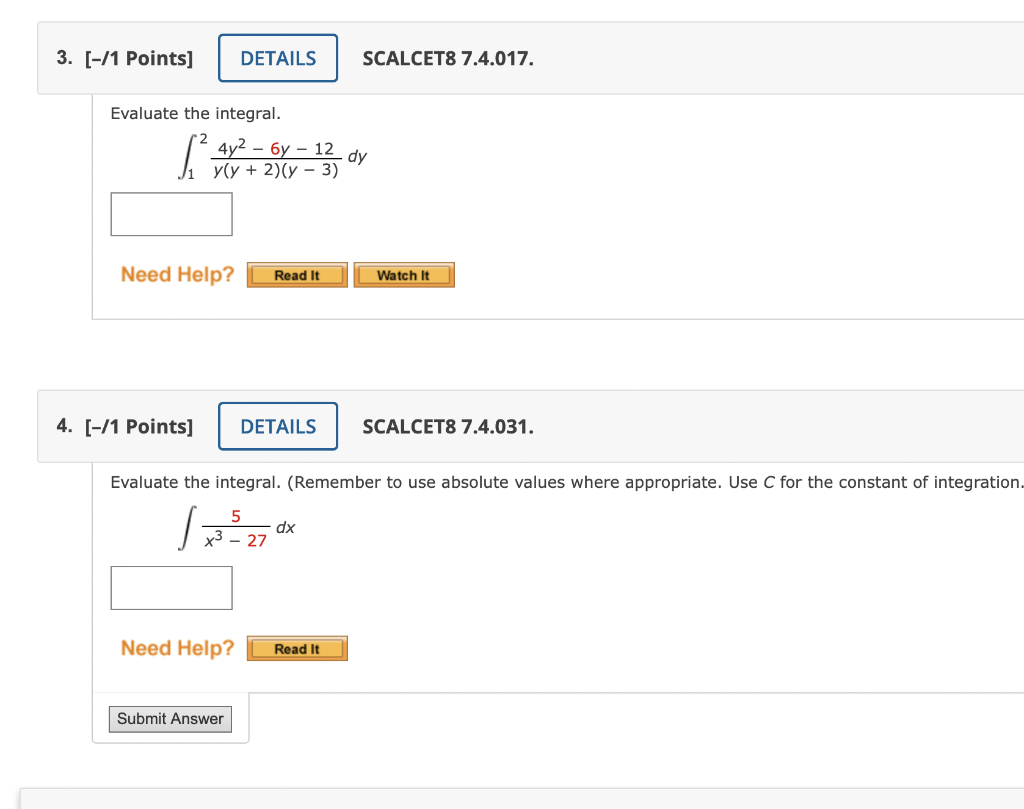Open DETAILS for question 3
Viewport: 1024px width, 809px height.
click(277, 58)
